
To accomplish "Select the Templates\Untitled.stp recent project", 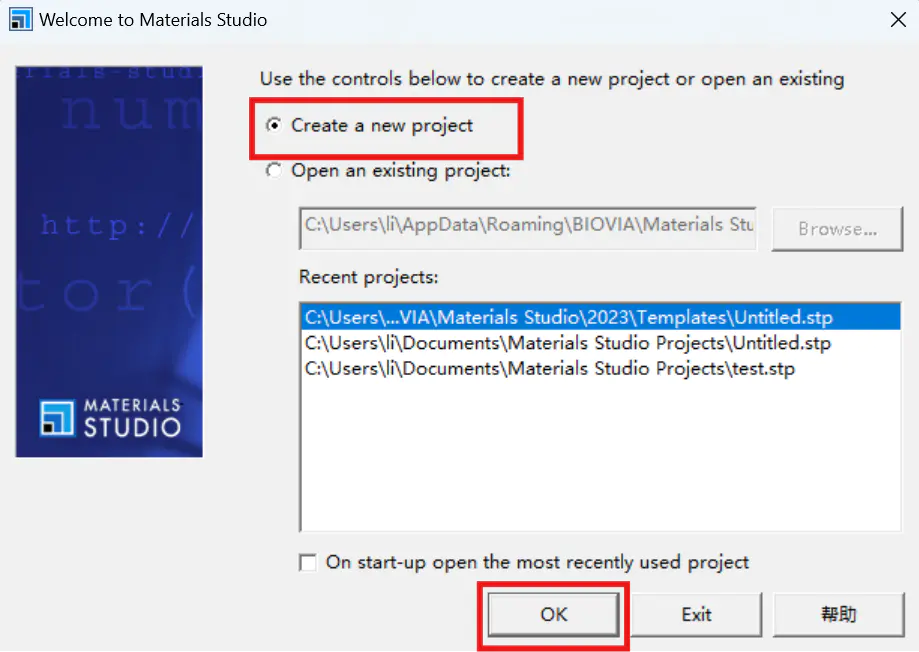I will pos(600,317).
